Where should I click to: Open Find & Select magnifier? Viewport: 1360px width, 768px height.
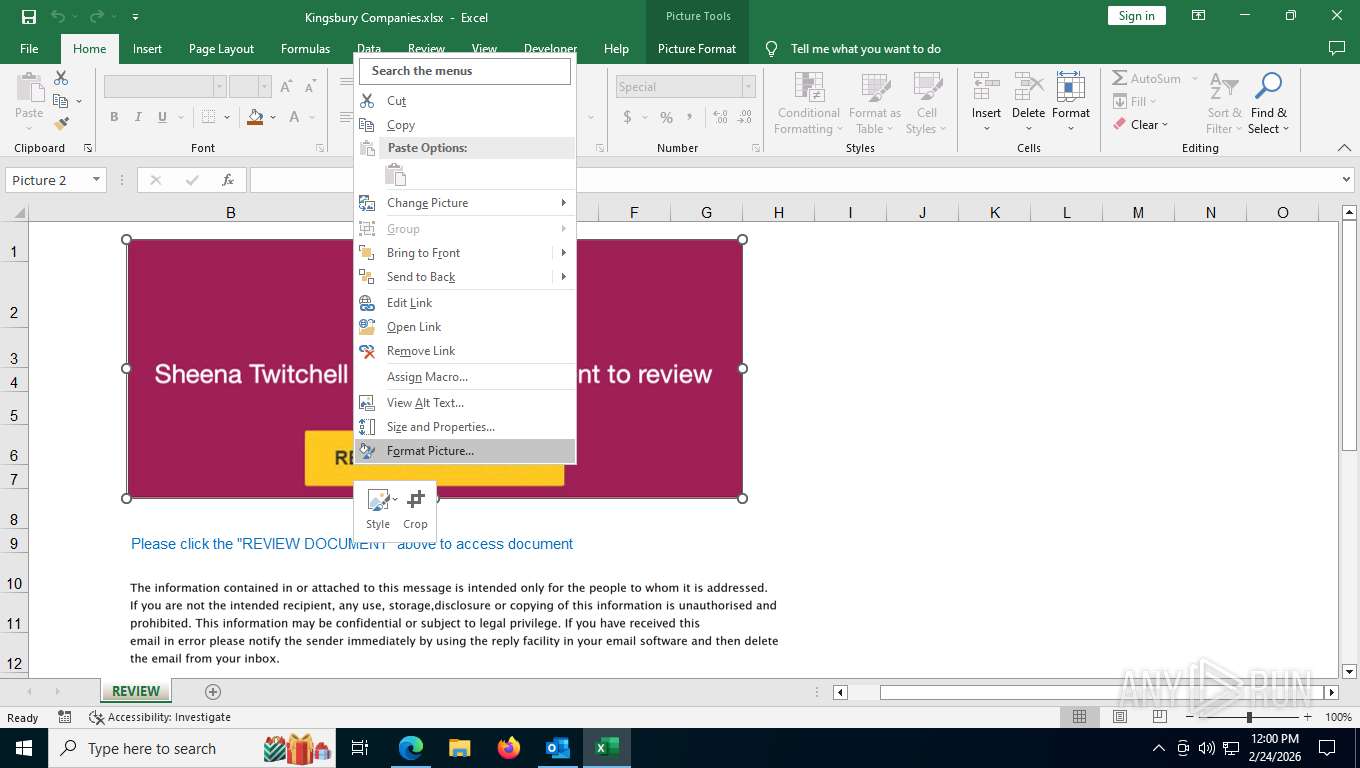tap(1269, 102)
